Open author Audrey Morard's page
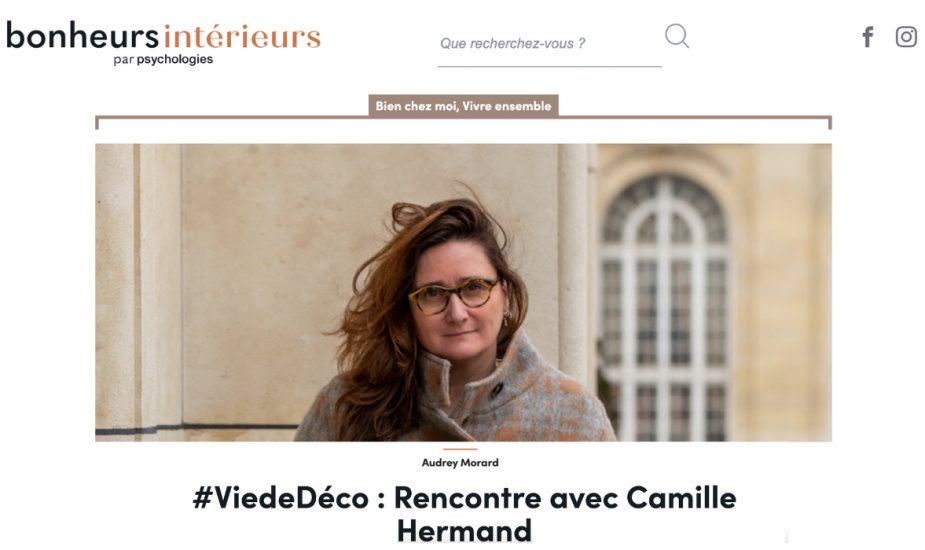The height and width of the screenshot is (550, 925). click(460, 463)
